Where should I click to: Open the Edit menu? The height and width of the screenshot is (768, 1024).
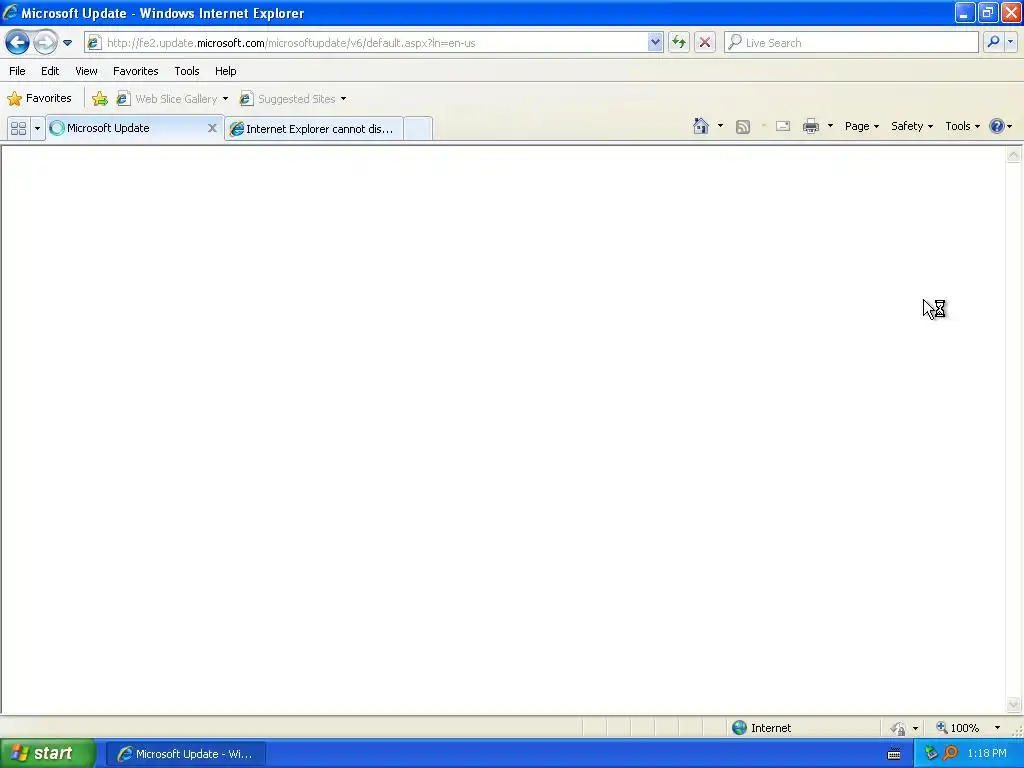point(50,71)
